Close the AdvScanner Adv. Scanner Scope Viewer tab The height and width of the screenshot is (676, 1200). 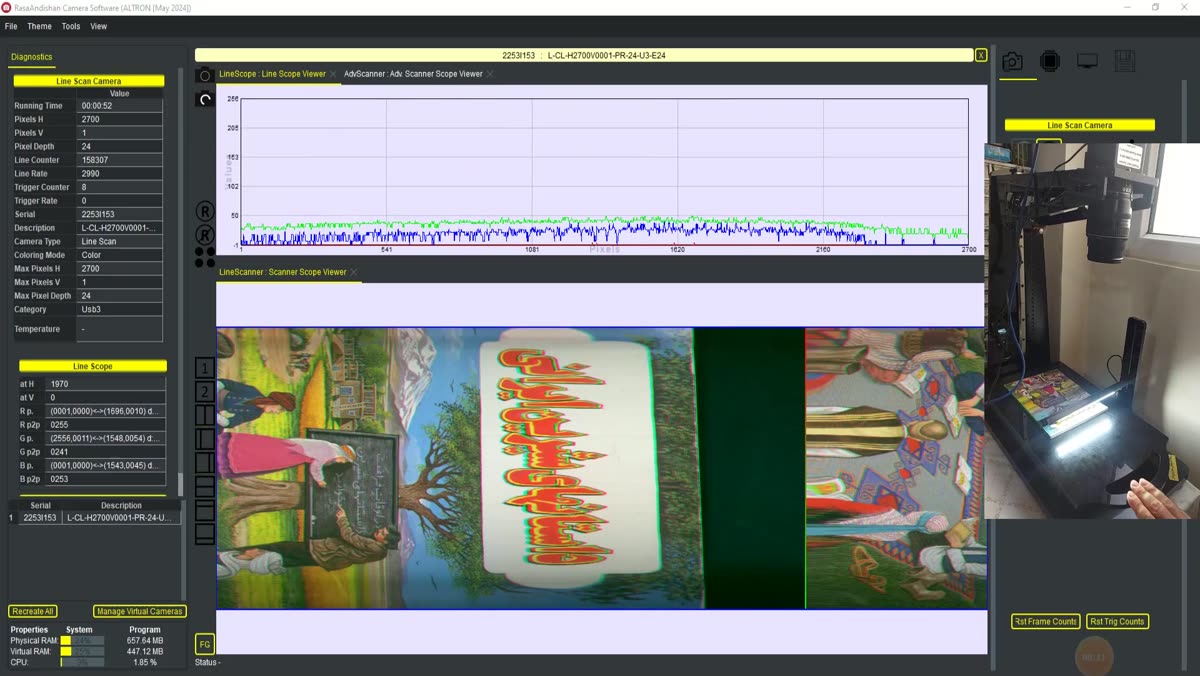pos(490,74)
